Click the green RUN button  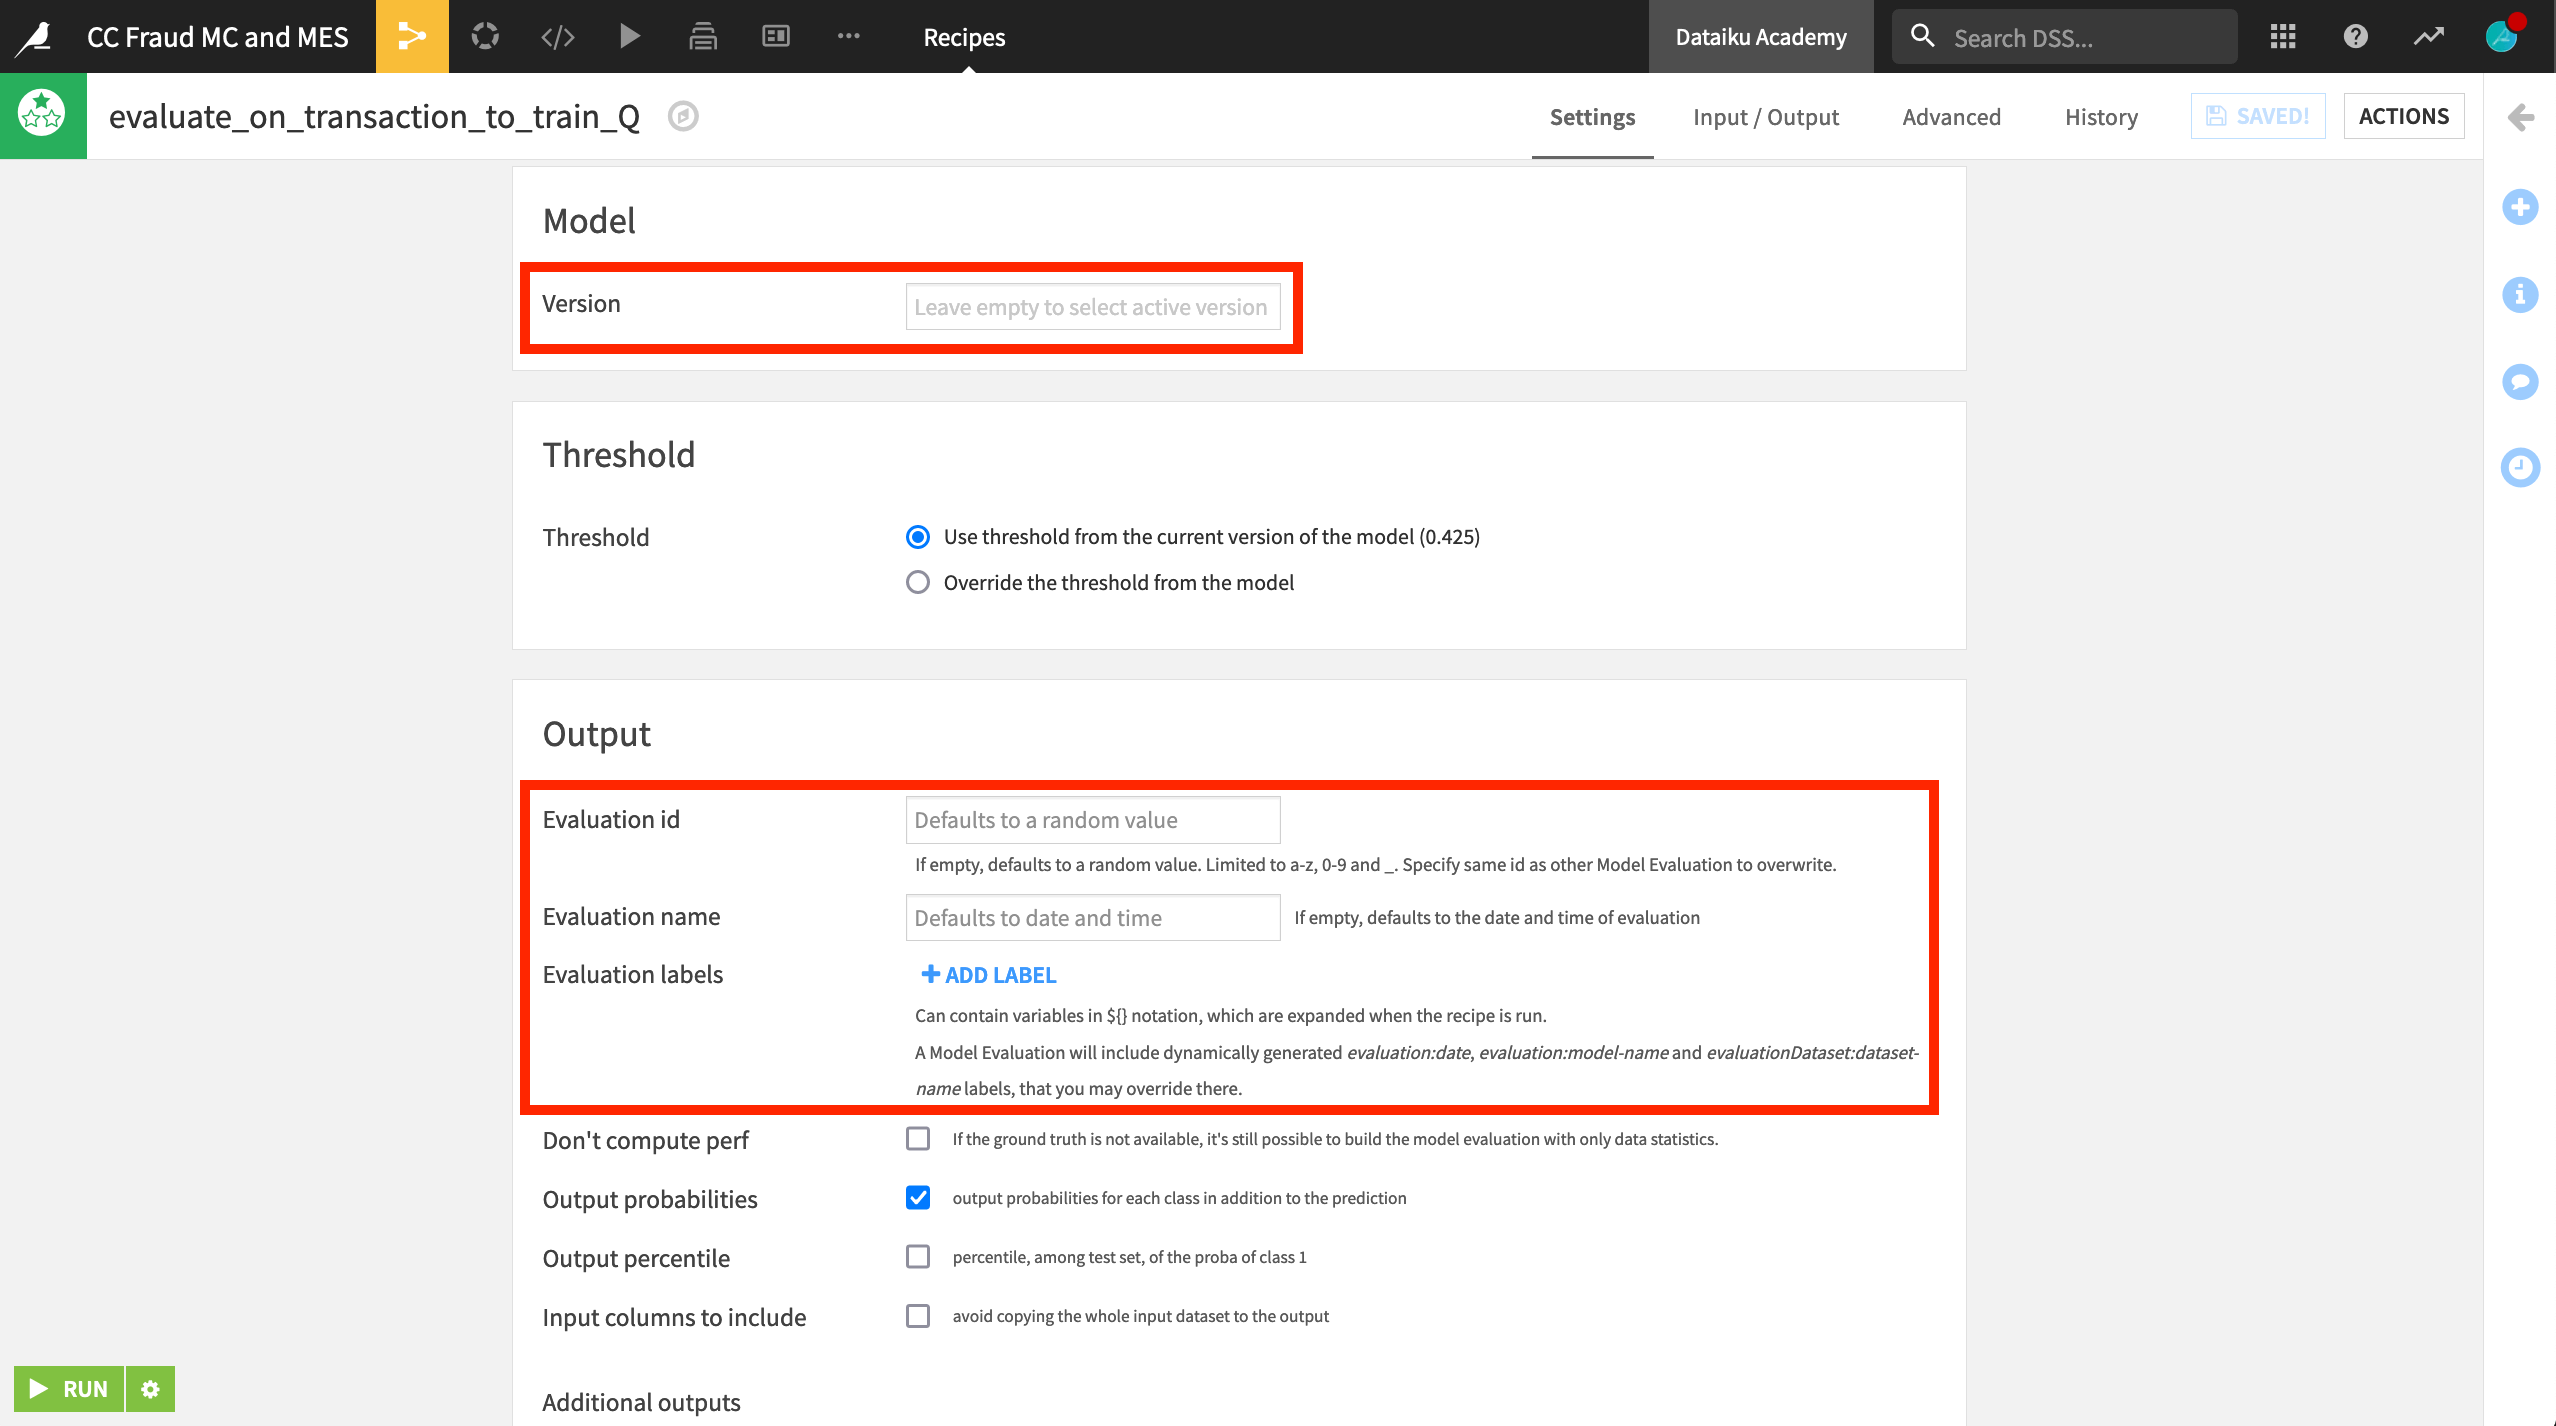click(x=69, y=1389)
